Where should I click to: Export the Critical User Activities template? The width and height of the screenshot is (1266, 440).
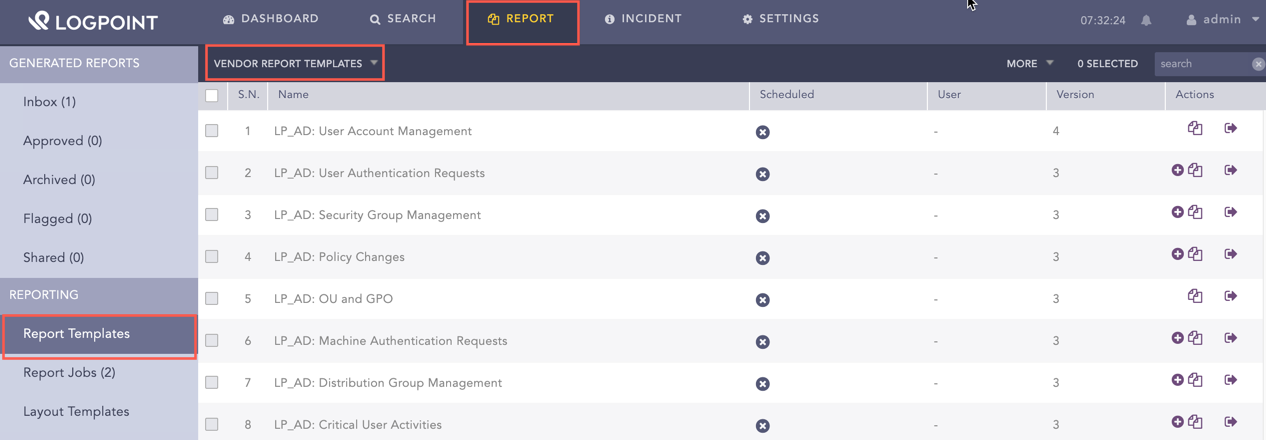tap(1231, 422)
